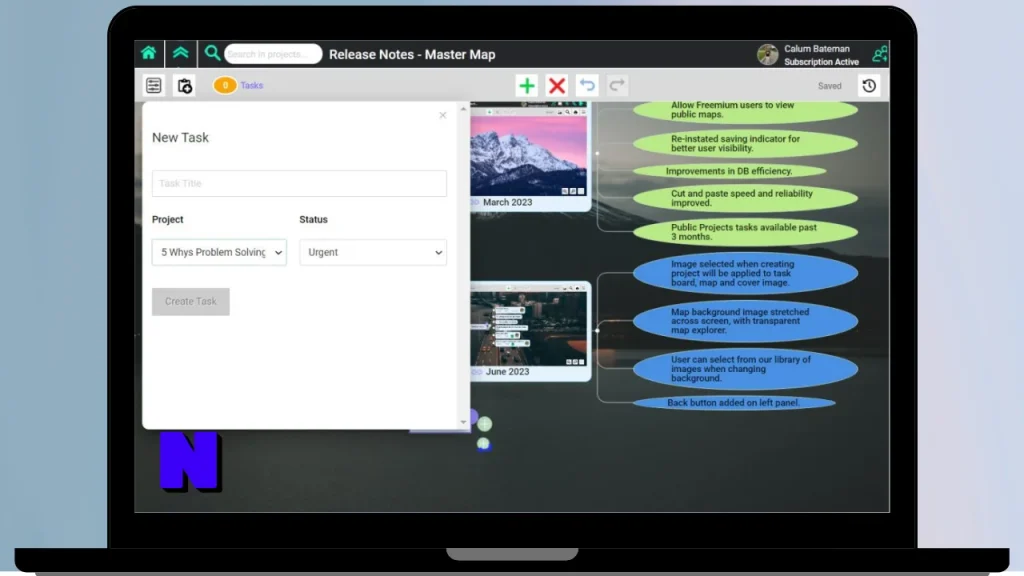The width and height of the screenshot is (1024, 576).
Task: Click the Create Task button
Action: (191, 302)
